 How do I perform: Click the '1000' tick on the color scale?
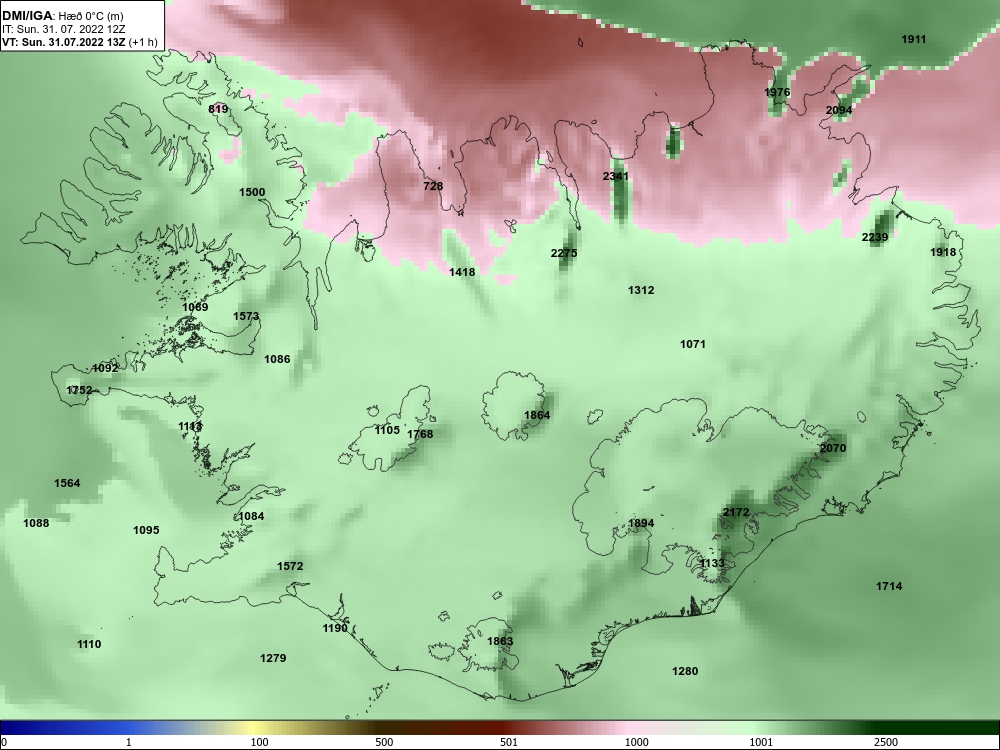click(x=636, y=742)
